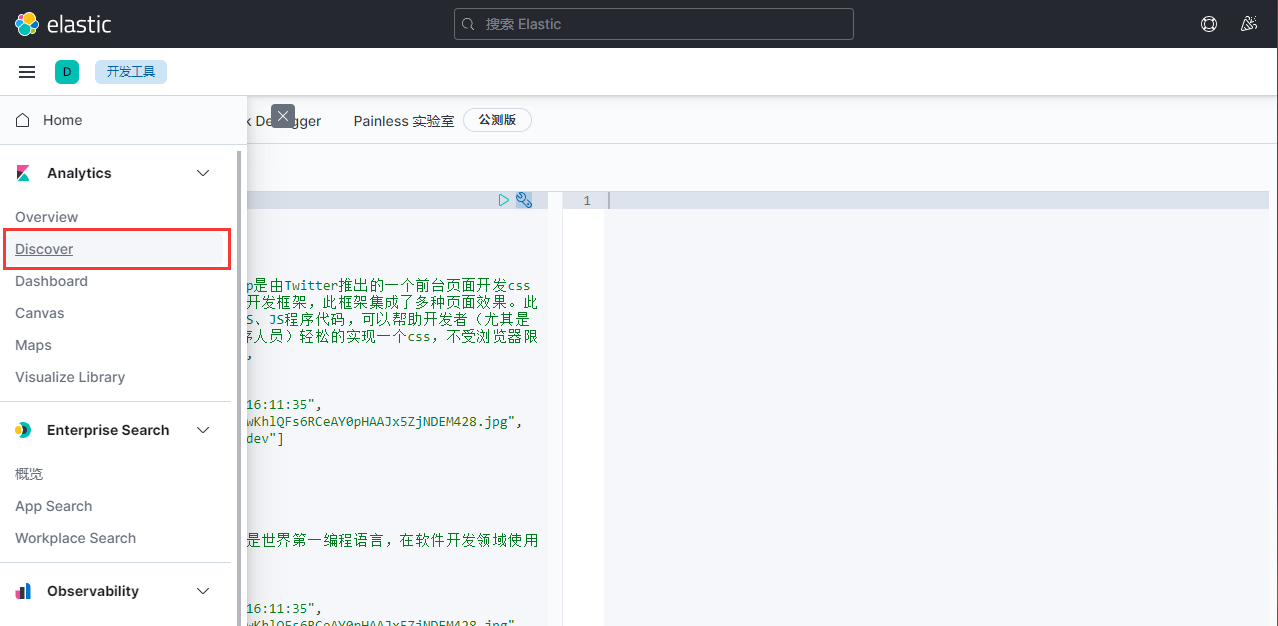Collapse the Enterprise Search section
The width and height of the screenshot is (1278, 626).
click(x=203, y=430)
